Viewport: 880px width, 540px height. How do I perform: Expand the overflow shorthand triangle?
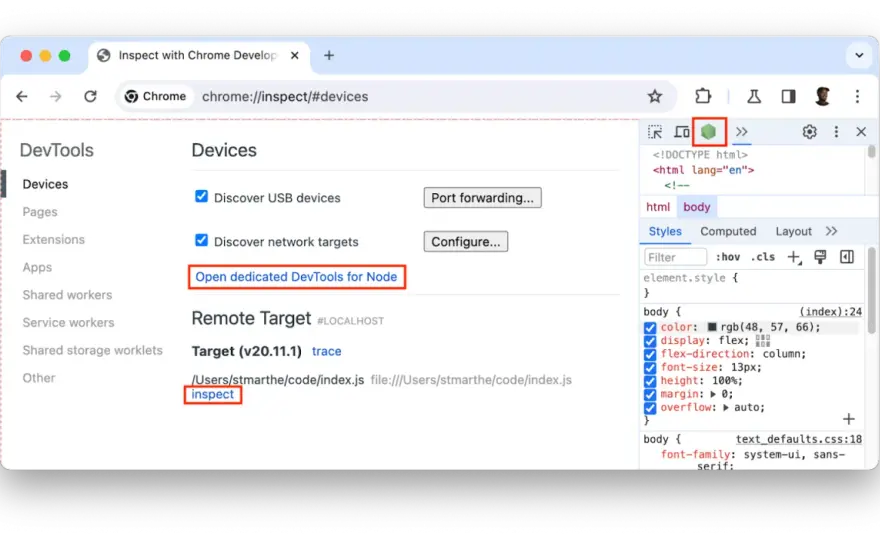coord(726,408)
